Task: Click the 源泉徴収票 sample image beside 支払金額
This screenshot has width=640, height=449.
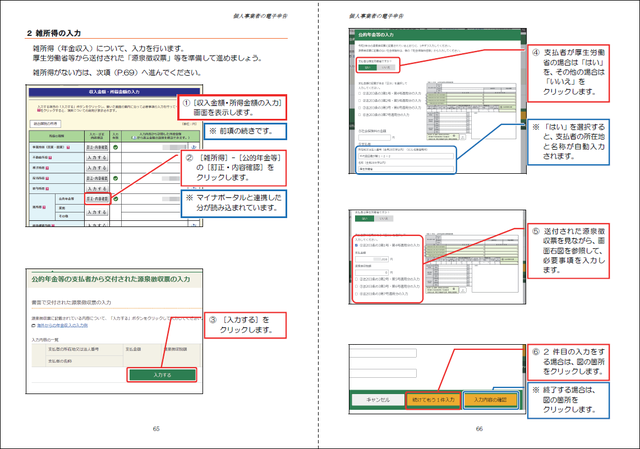Action: pyautogui.click(x=470, y=264)
